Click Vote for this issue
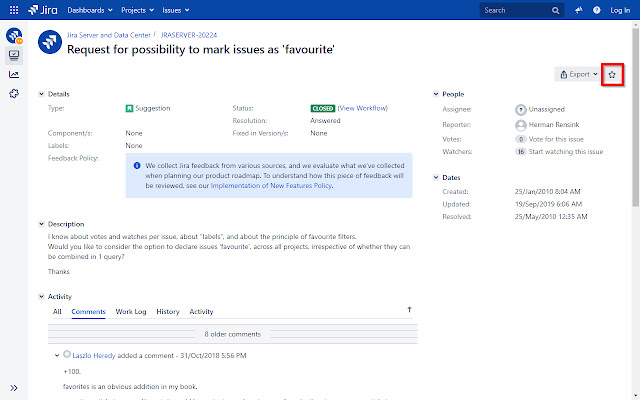The height and width of the screenshot is (400, 640). (x=556, y=139)
